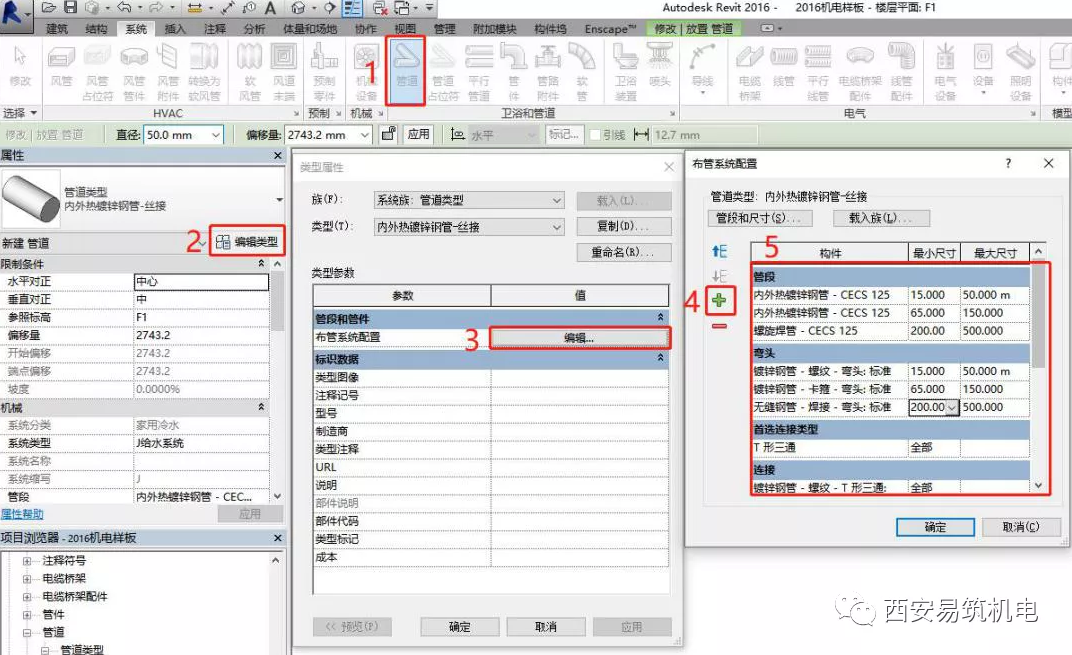
Task: Click the move row up arrow icon
Action: pyautogui.click(x=719, y=251)
